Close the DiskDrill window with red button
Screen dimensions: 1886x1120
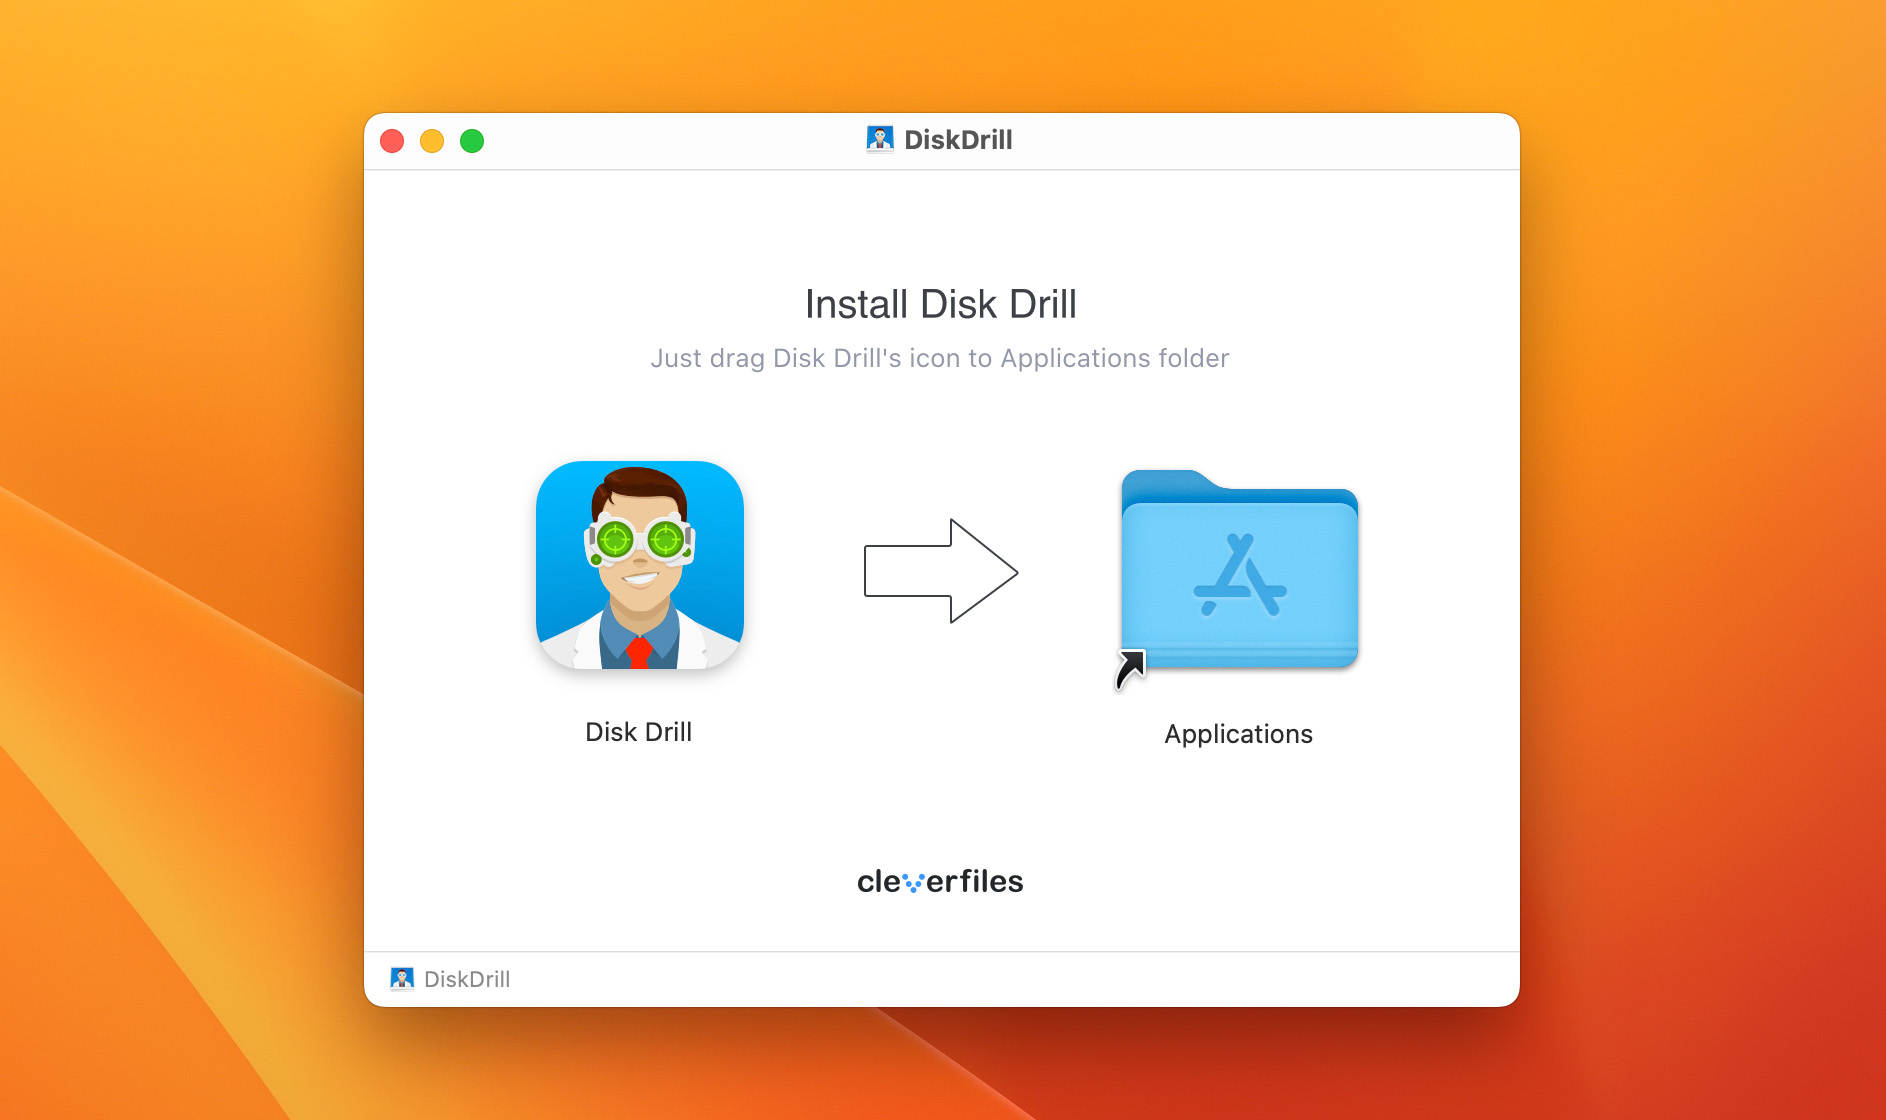tap(392, 141)
